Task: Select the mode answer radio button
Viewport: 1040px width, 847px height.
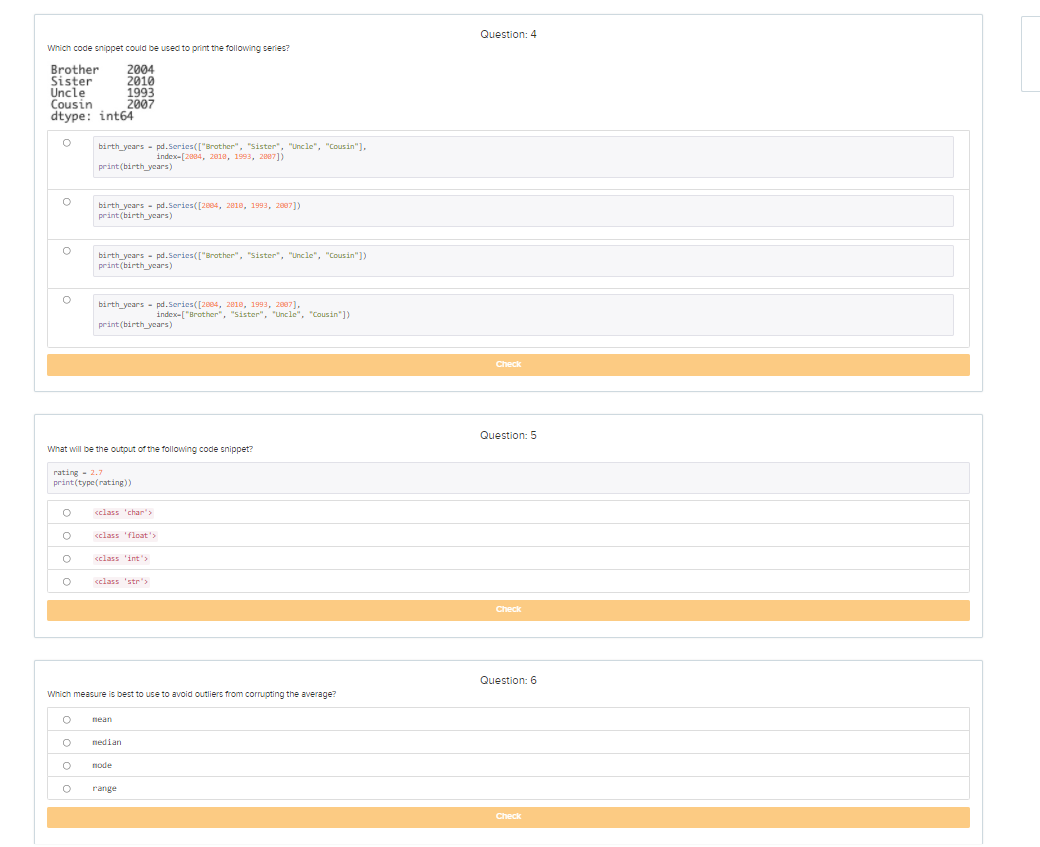Action: 66,765
